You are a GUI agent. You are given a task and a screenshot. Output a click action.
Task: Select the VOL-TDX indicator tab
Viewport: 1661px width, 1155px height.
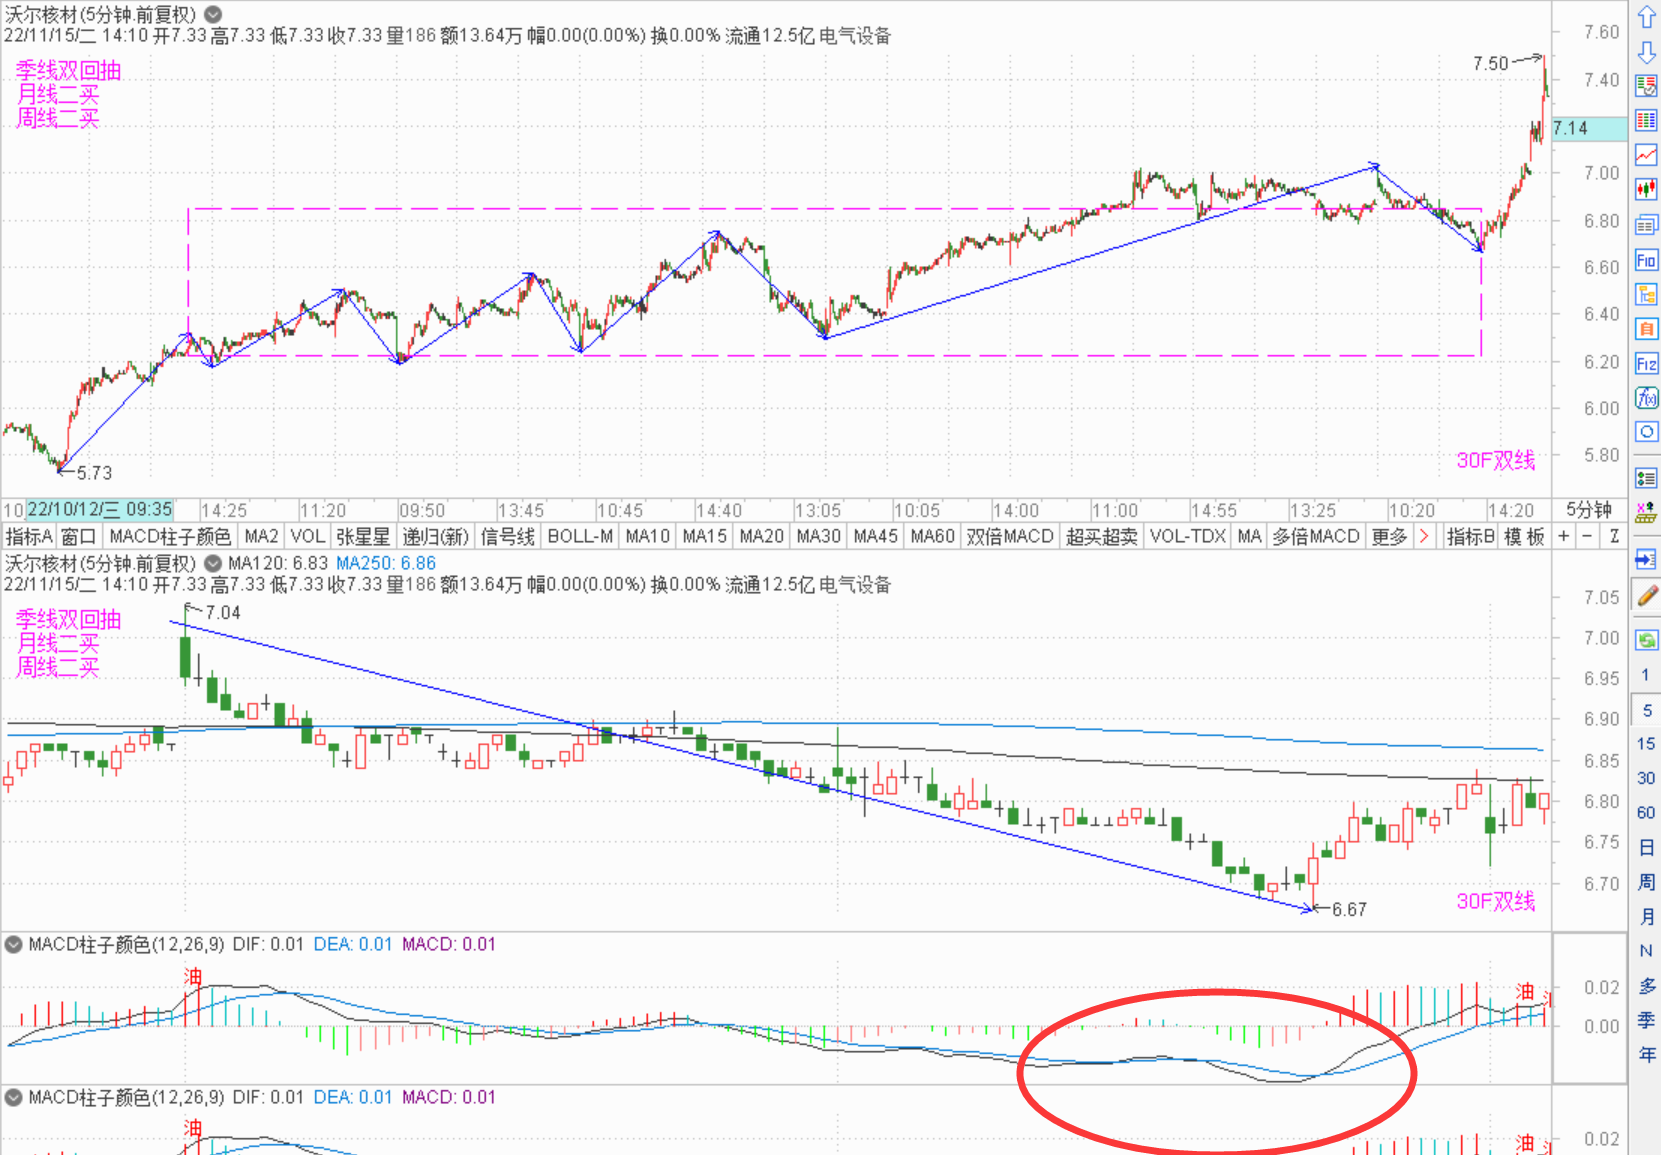[1187, 536]
